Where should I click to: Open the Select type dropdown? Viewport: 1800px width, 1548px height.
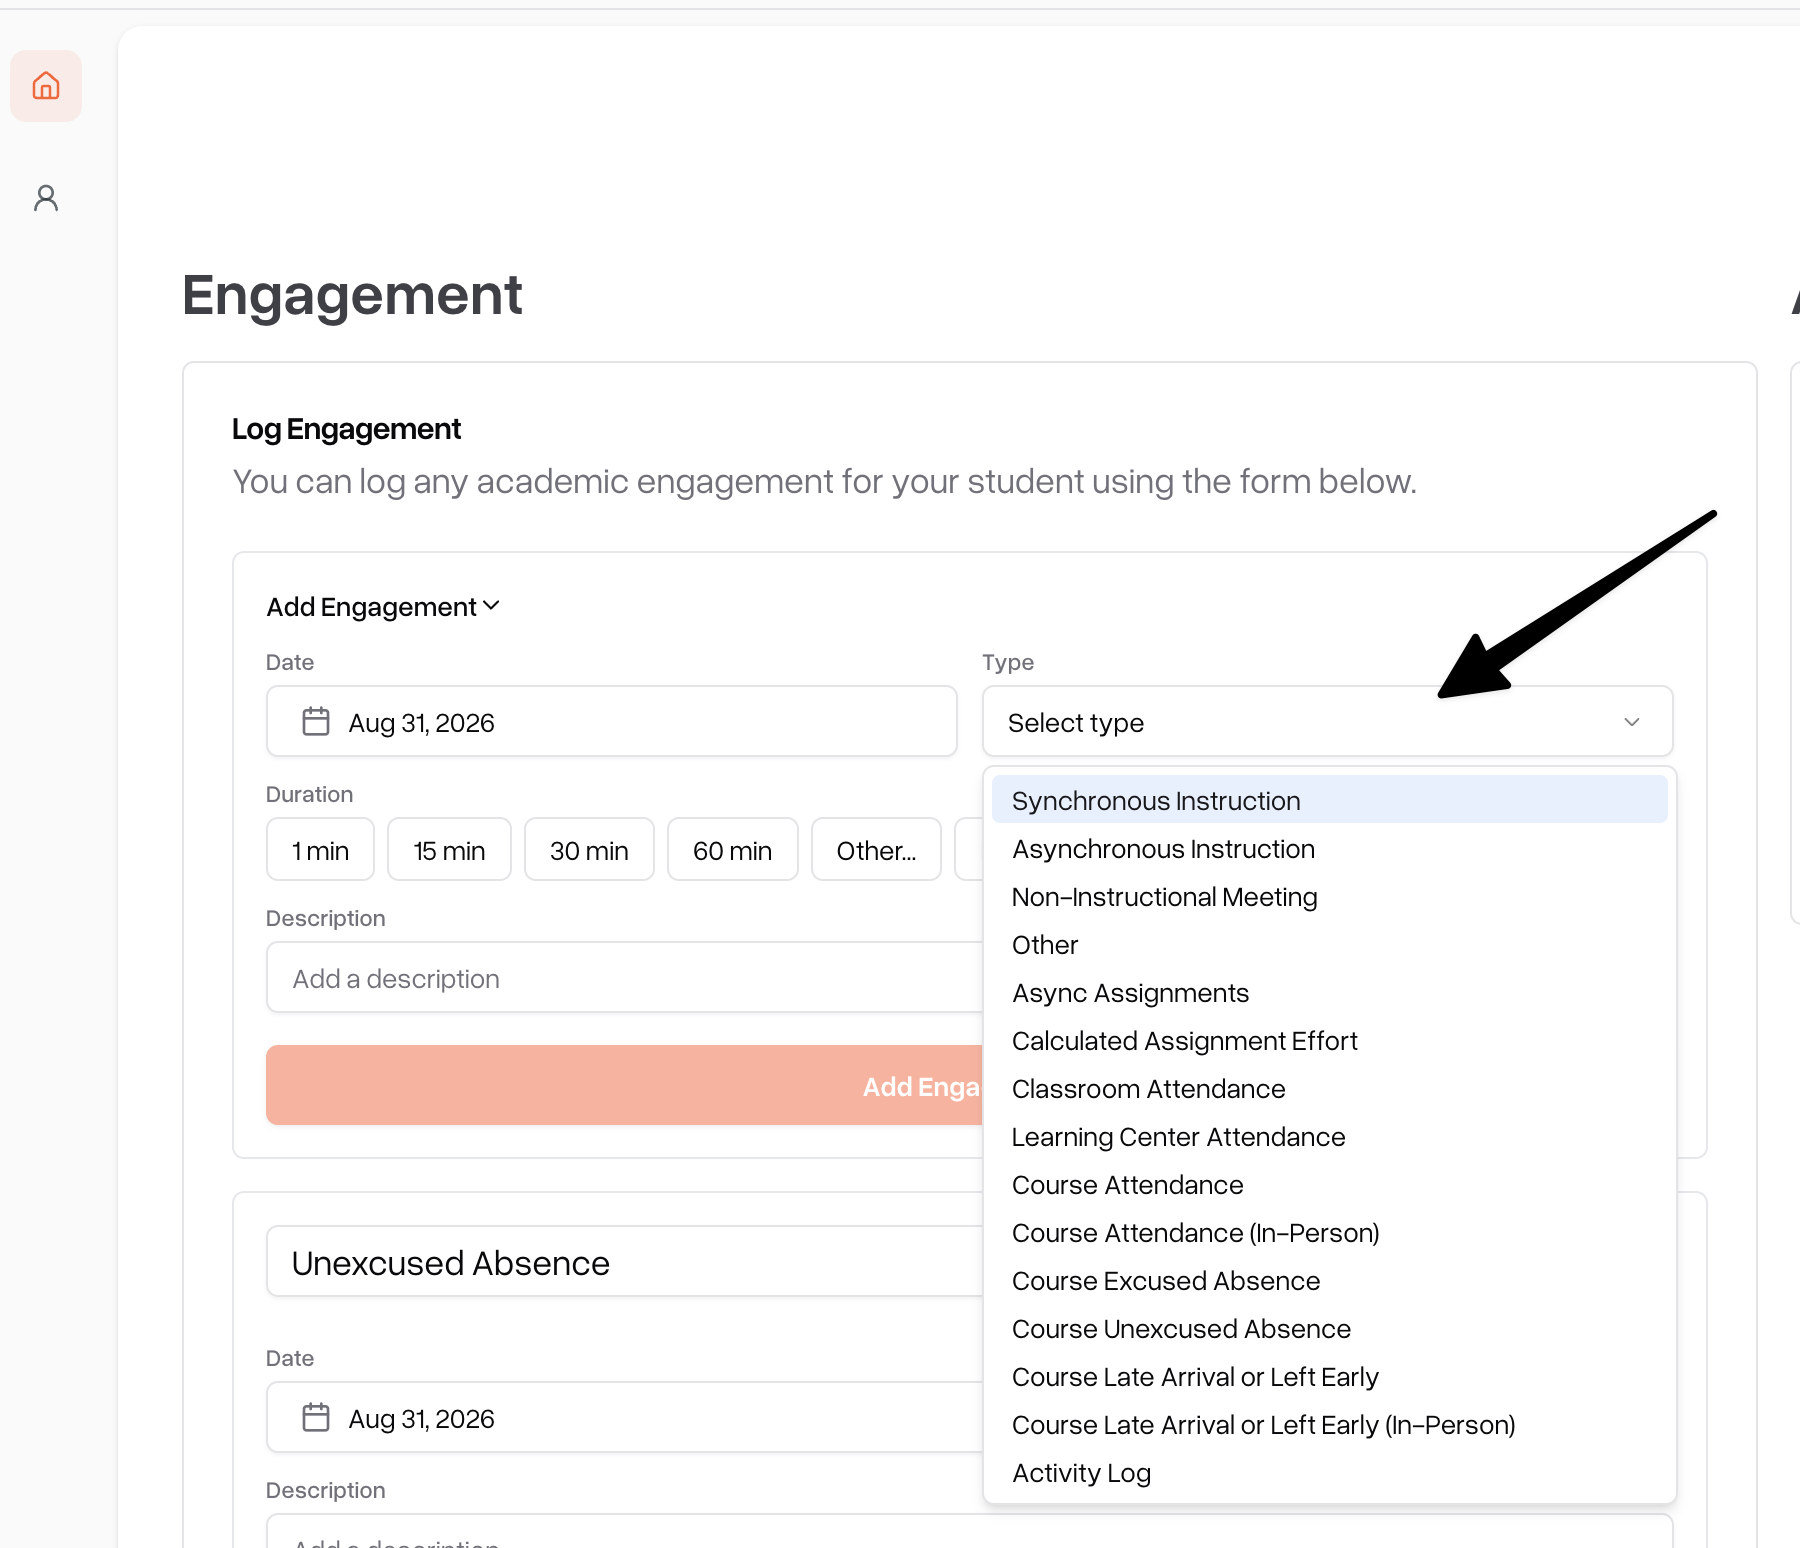point(1327,721)
